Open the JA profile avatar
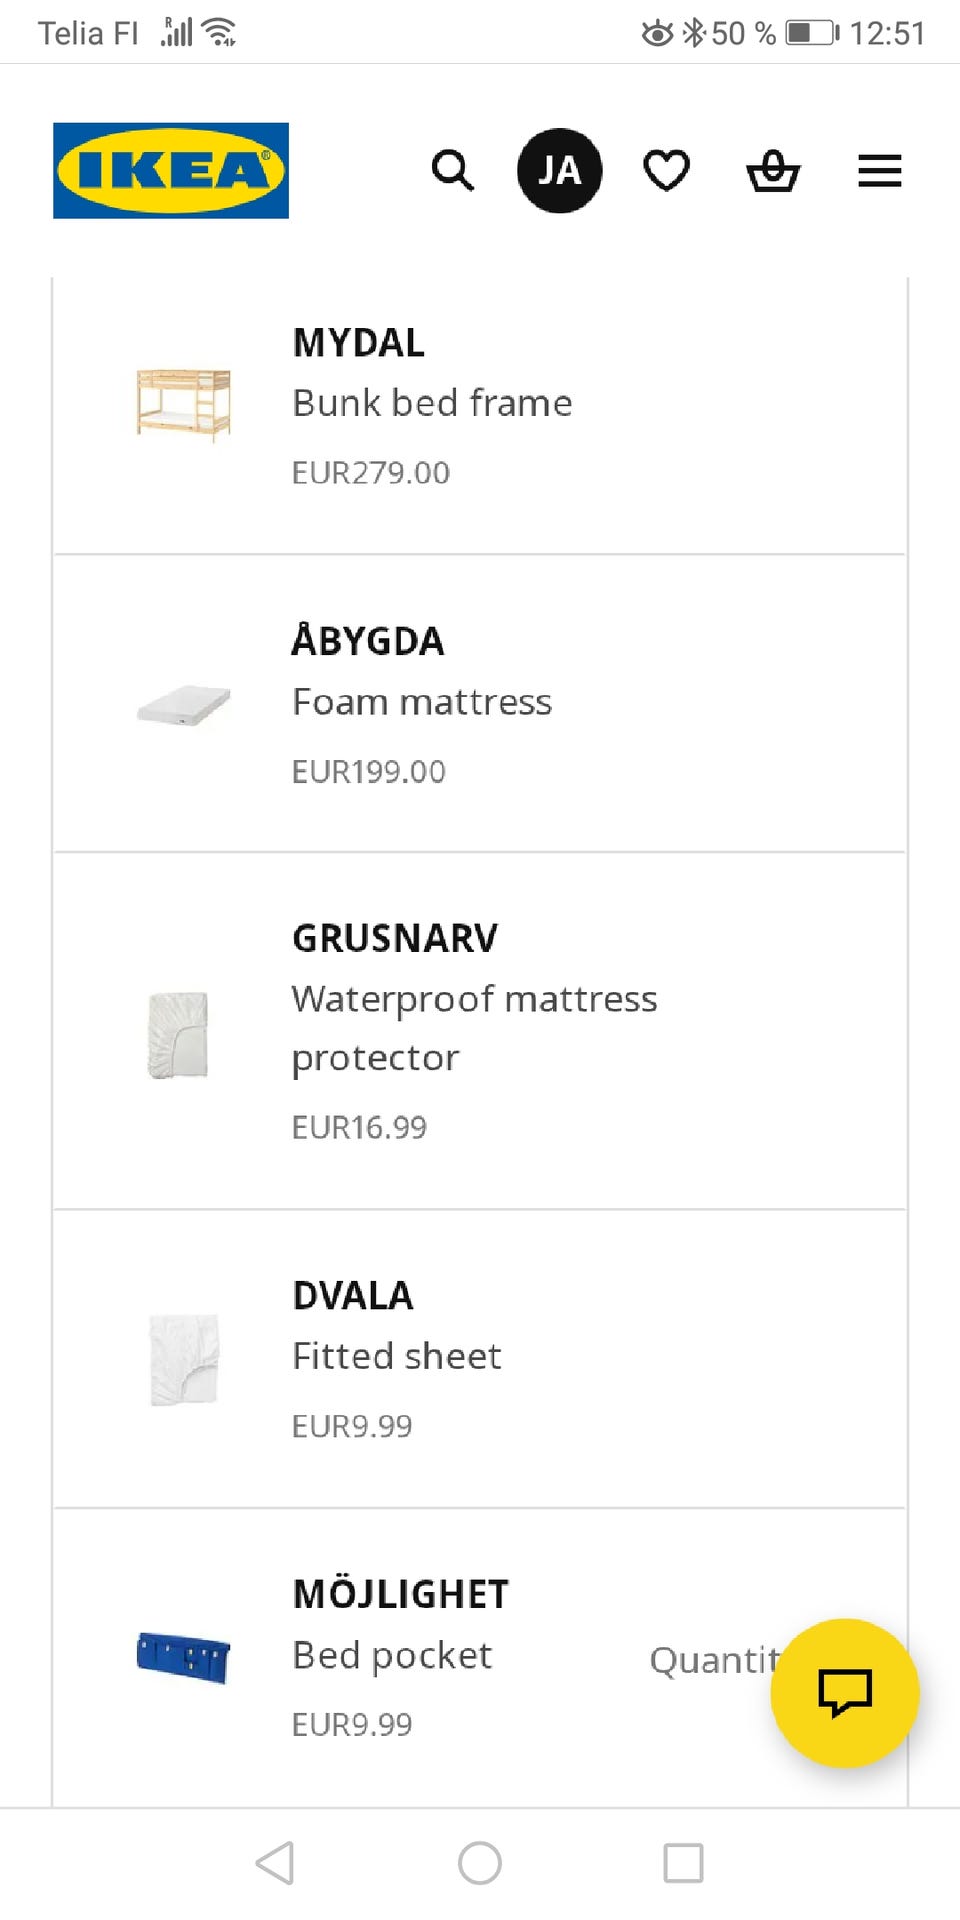 click(x=559, y=171)
